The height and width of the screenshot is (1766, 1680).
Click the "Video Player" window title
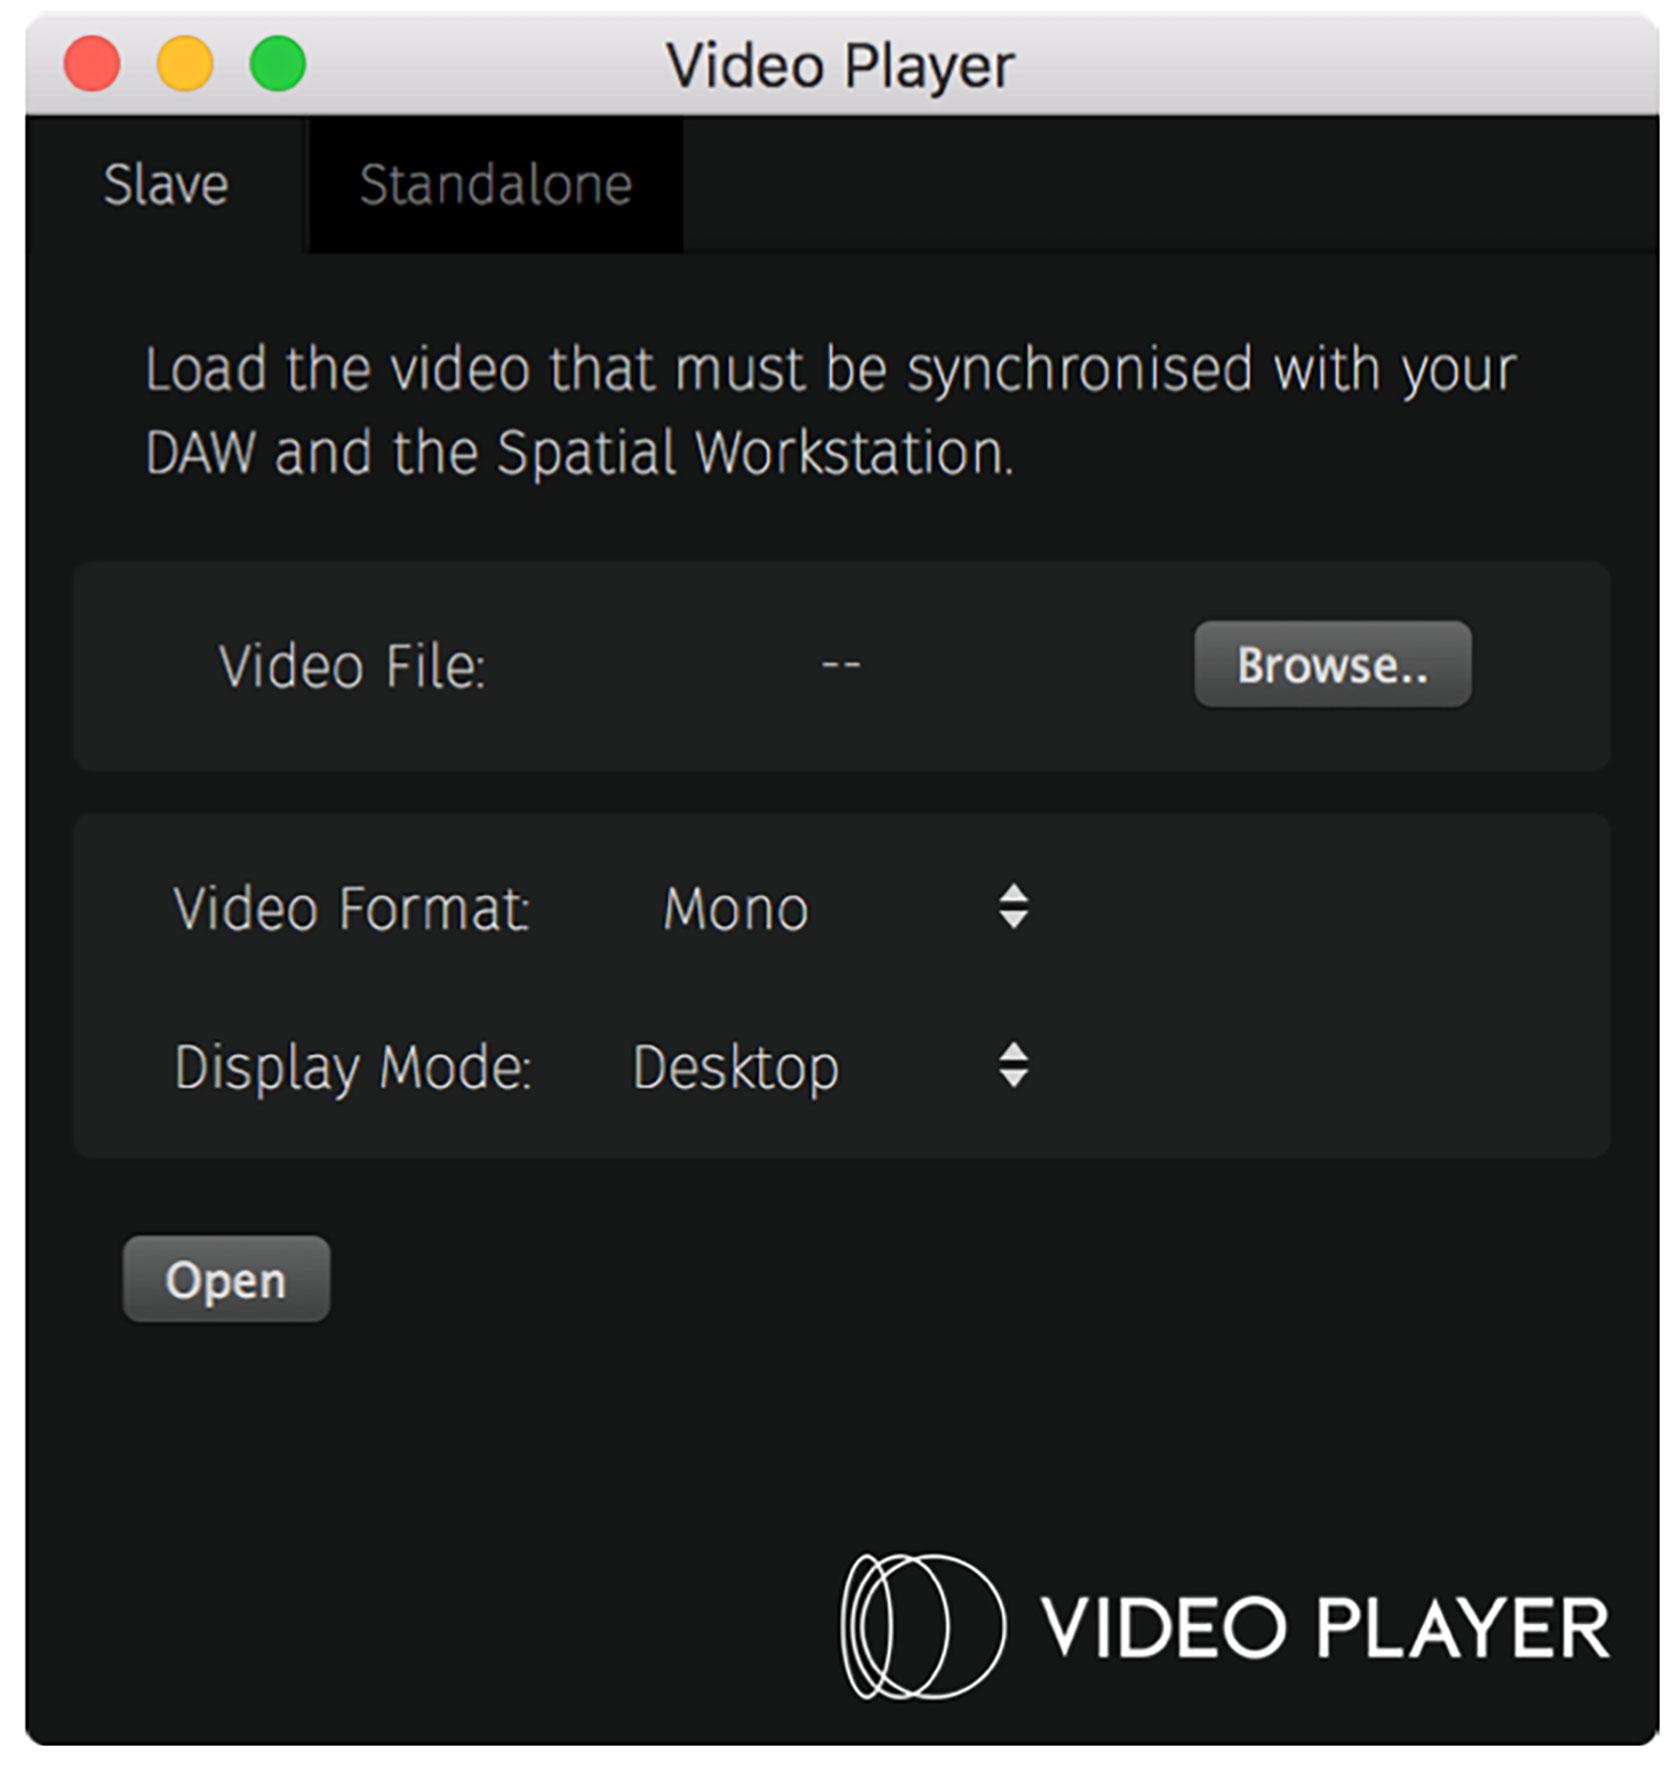pos(840,66)
